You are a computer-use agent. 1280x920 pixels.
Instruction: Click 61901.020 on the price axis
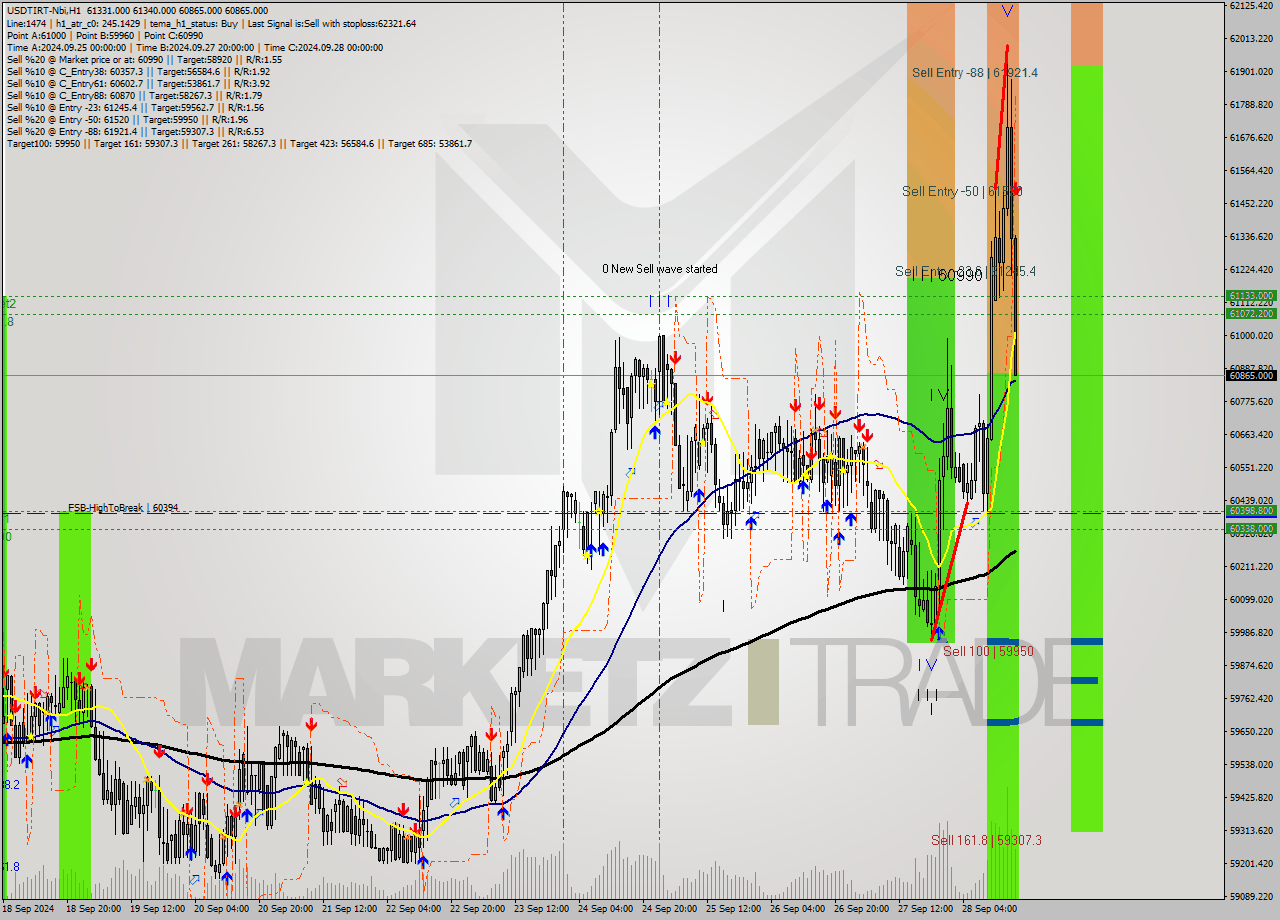1251,72
